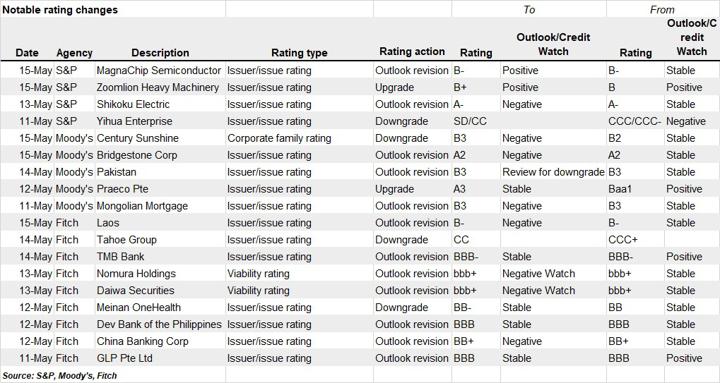Click the Praeco Pte description cell

tap(160, 189)
